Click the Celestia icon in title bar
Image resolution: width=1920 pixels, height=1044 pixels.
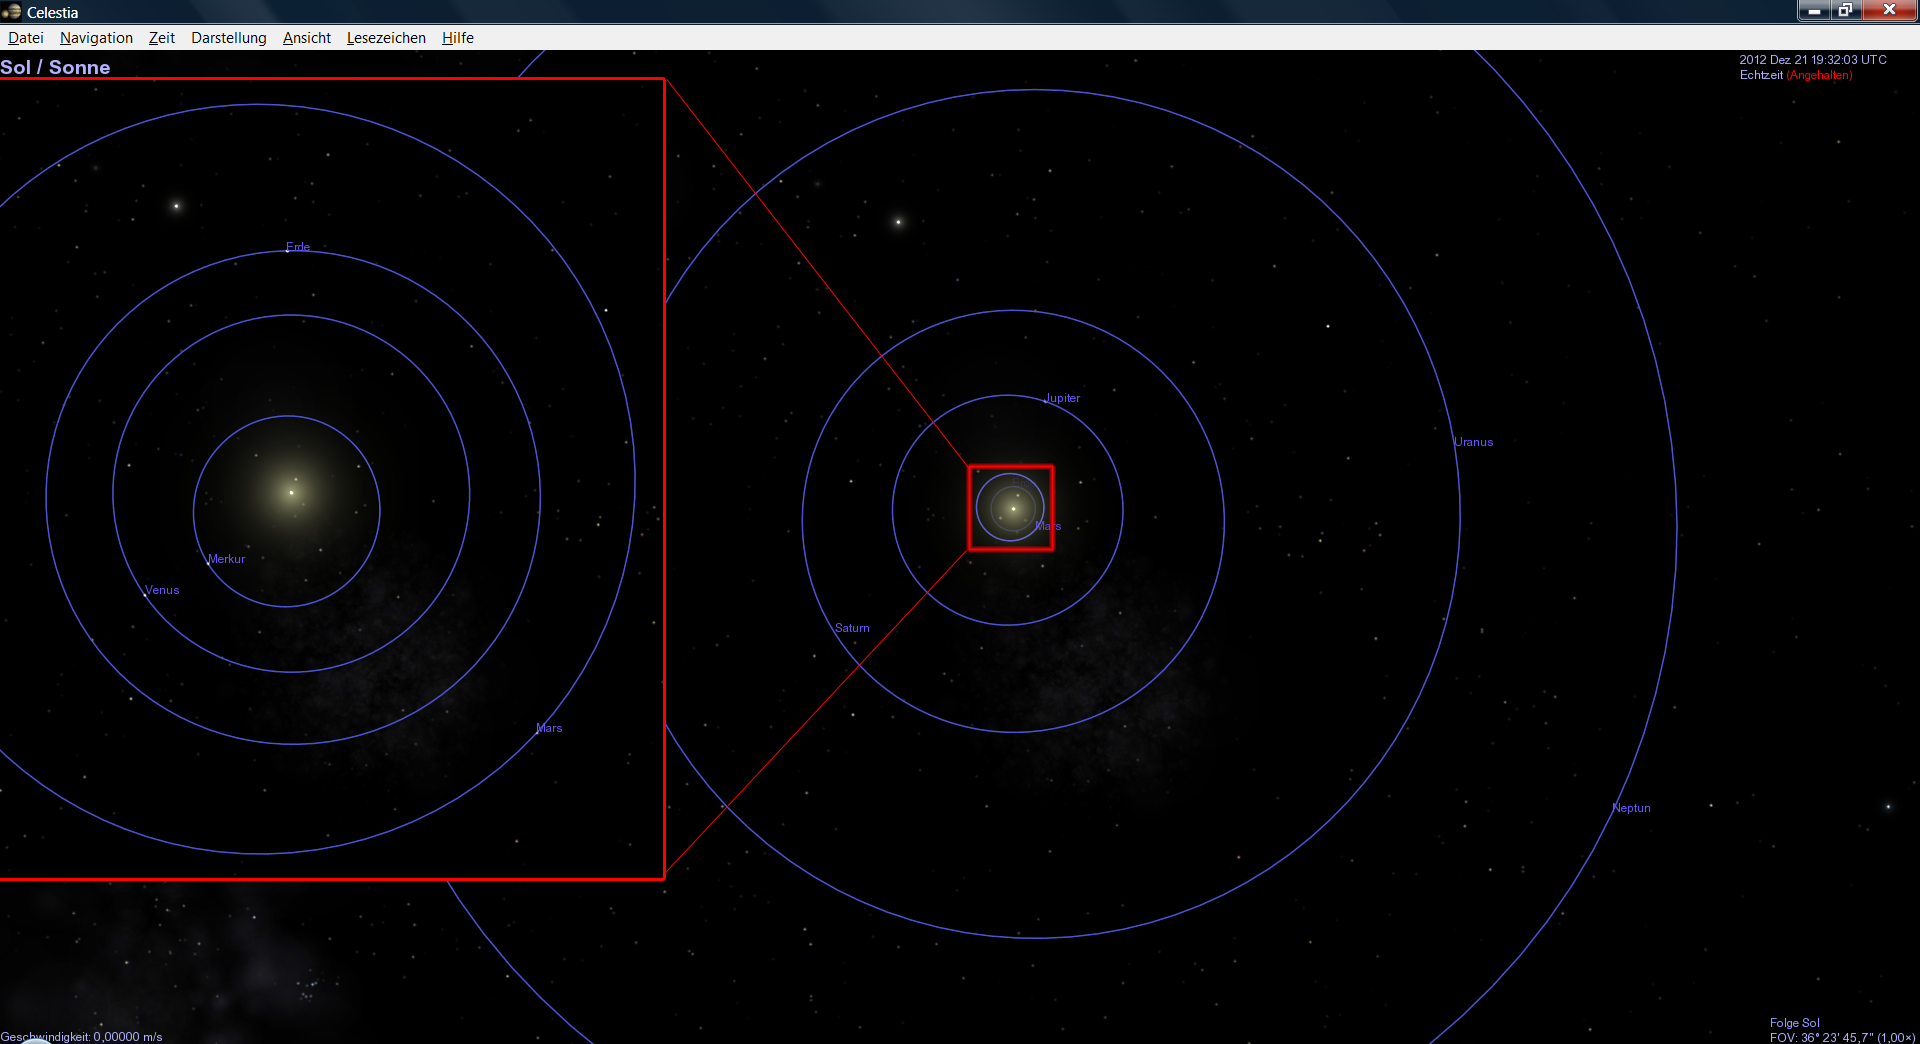(x=12, y=12)
